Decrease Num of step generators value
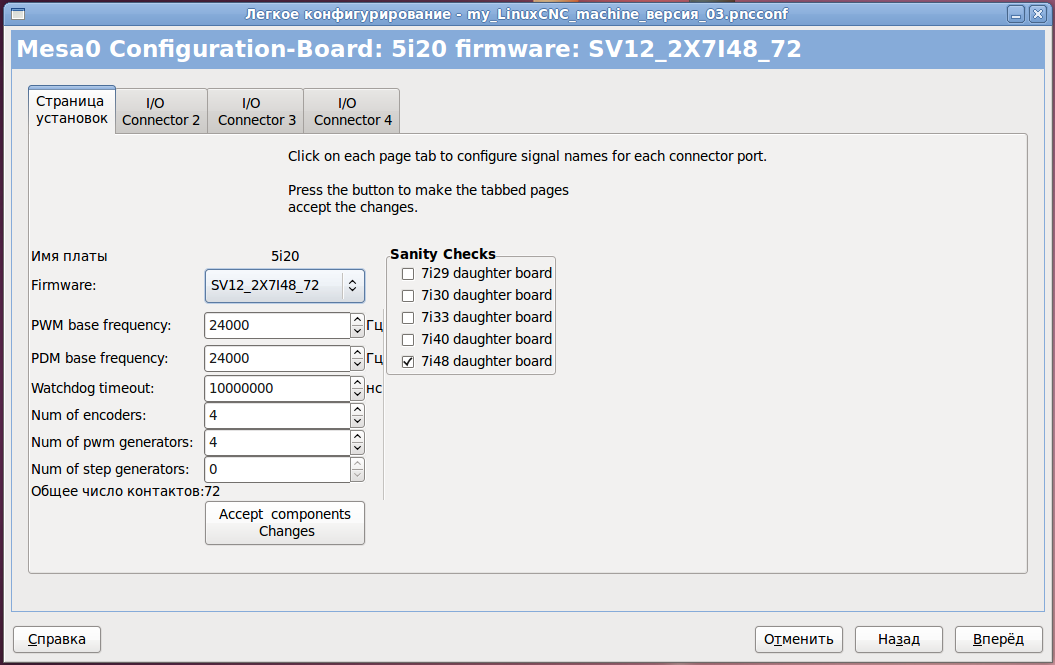The image size is (1055, 665). tap(357, 475)
